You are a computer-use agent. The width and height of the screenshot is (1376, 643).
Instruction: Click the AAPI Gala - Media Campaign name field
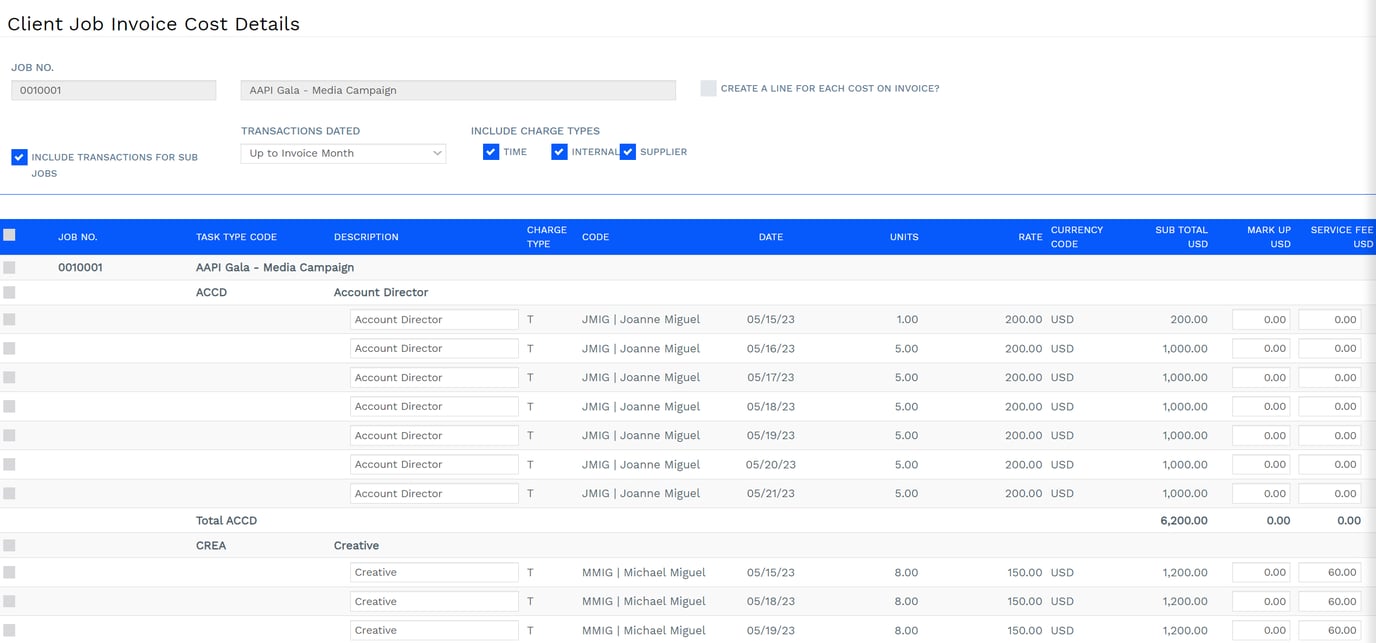click(458, 90)
